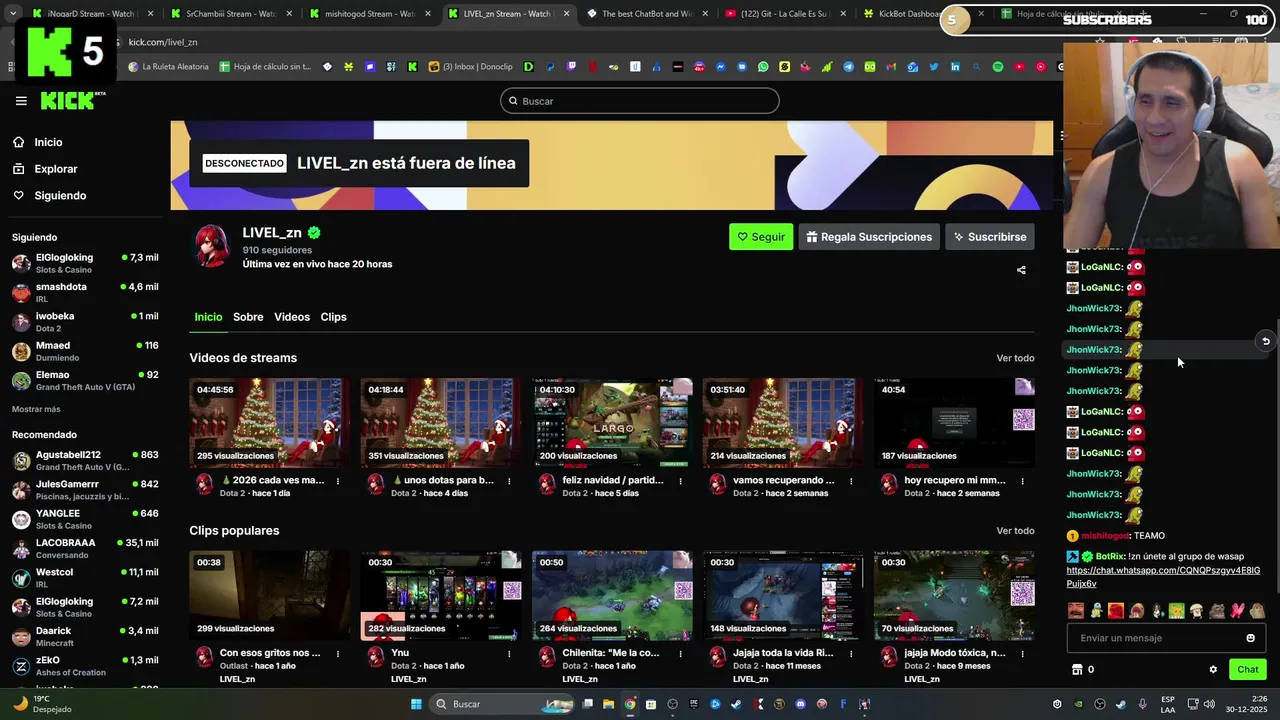
Task: Click the mishitogod username in chat
Action: [1105, 536]
